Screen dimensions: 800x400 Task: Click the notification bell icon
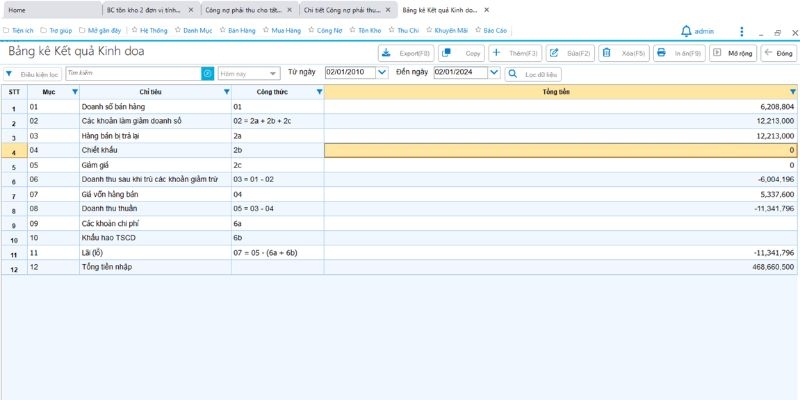(686, 31)
